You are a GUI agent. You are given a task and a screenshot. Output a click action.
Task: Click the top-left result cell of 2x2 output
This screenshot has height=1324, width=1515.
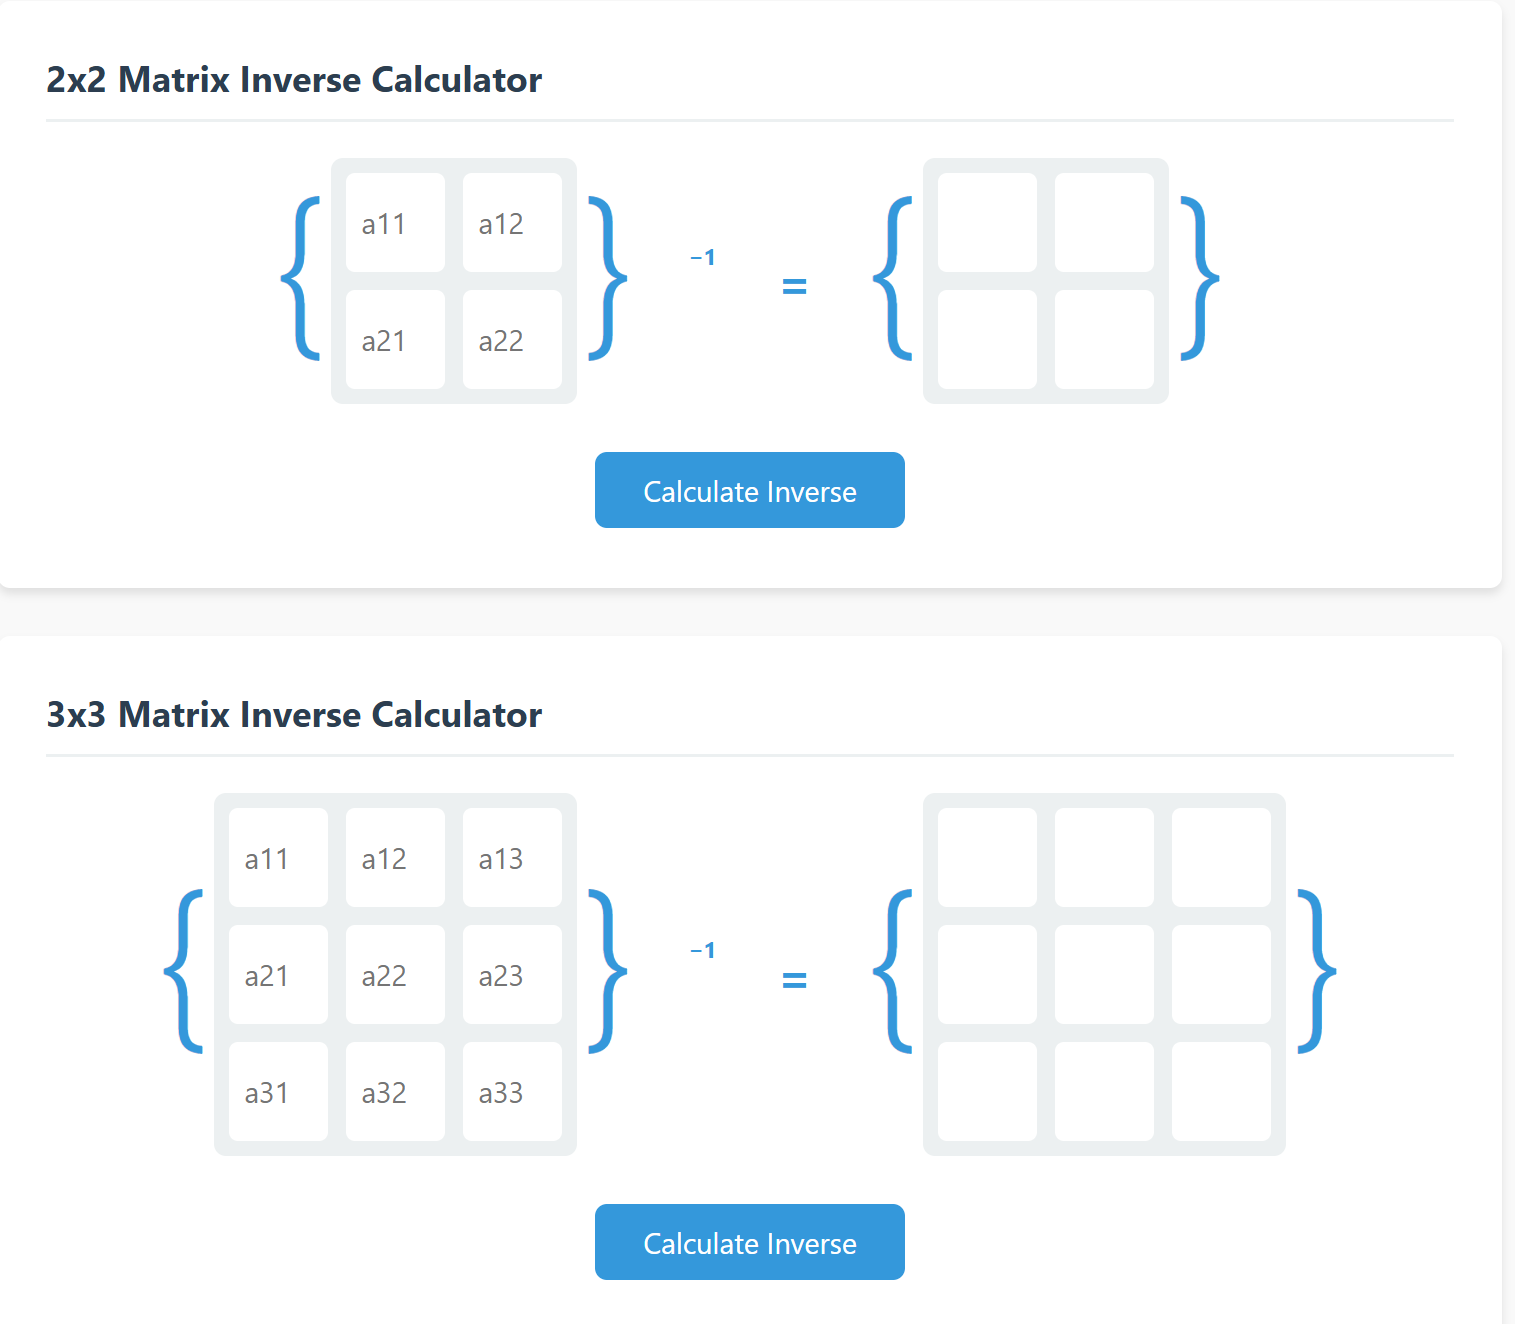coord(987,222)
